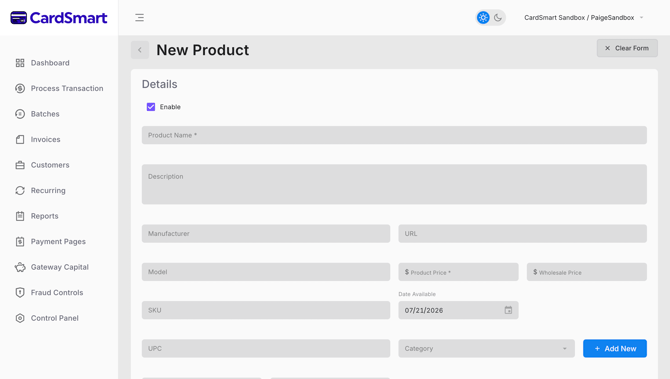Image resolution: width=670 pixels, height=379 pixels.
Task: Click the Invoices document icon
Action: pyautogui.click(x=20, y=139)
